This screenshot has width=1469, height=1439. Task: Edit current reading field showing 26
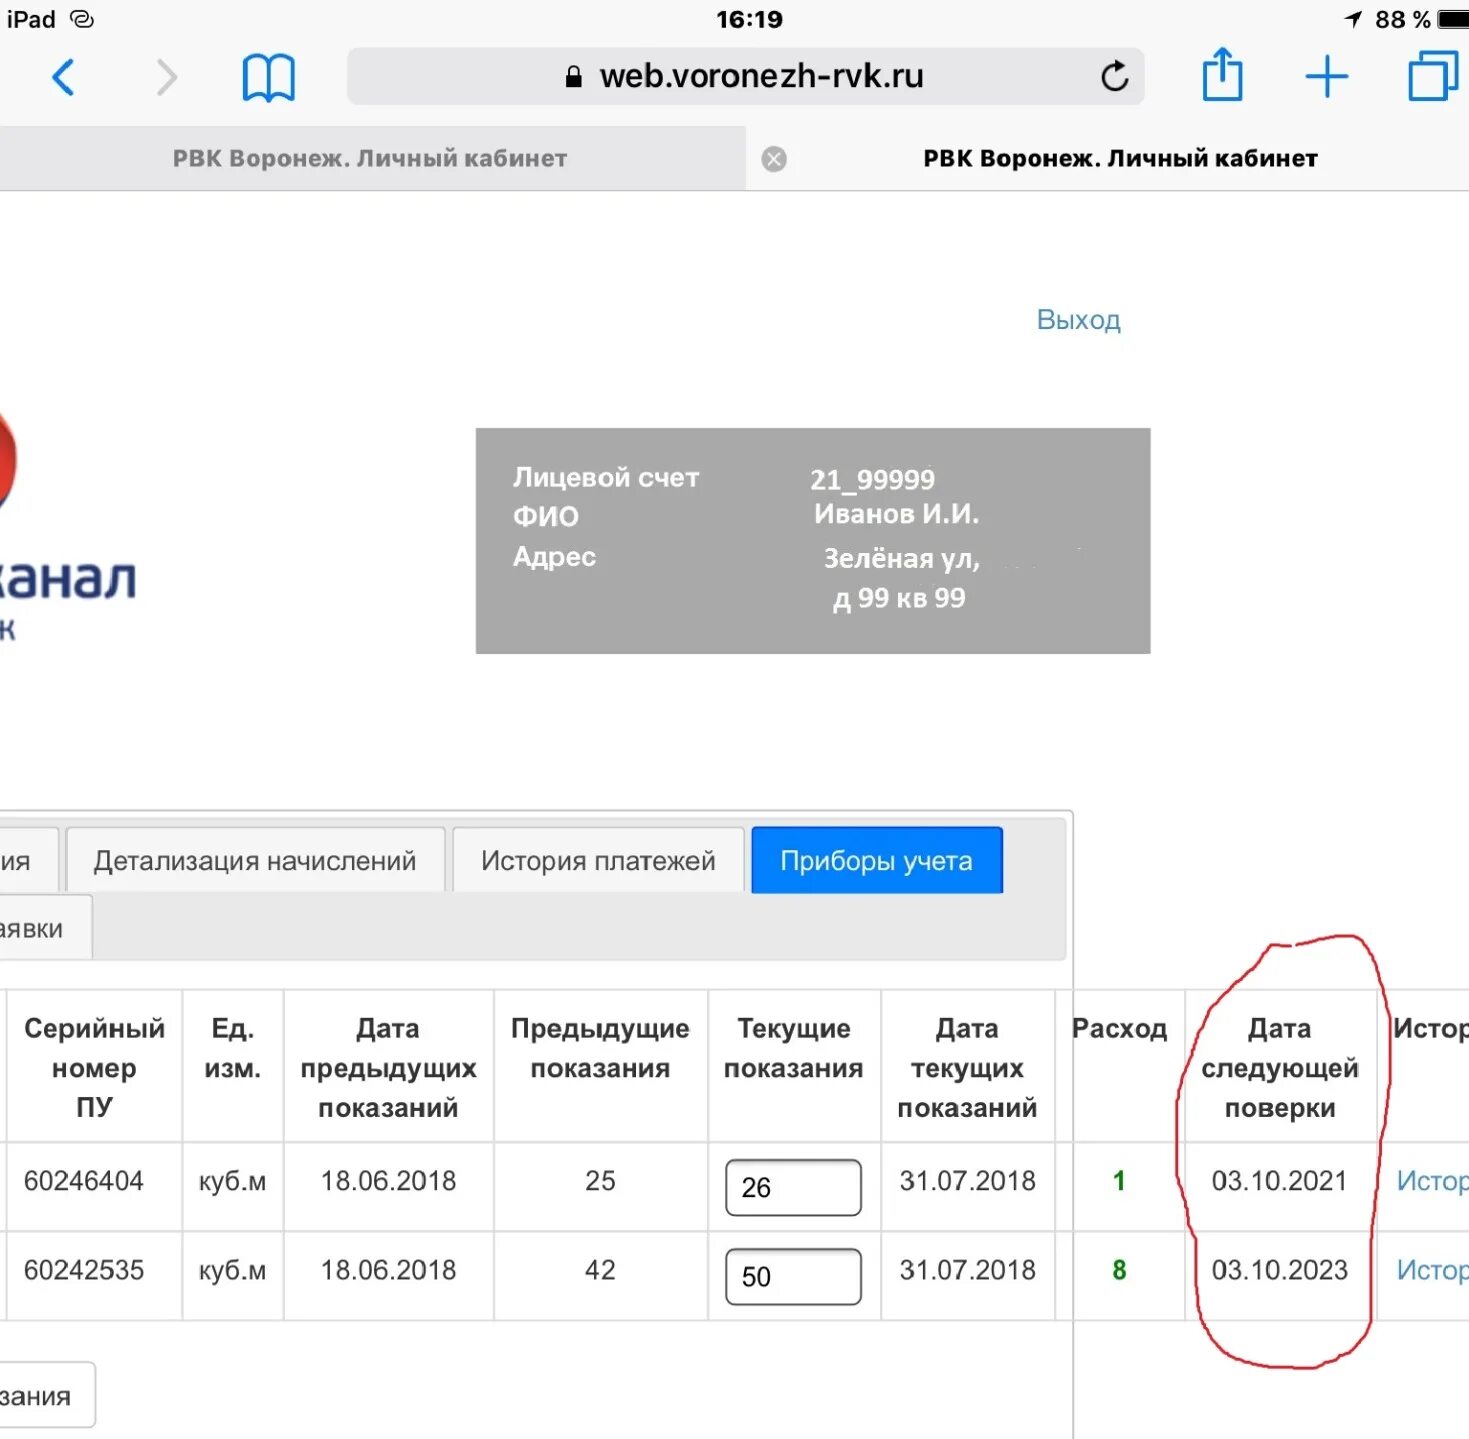click(793, 1187)
